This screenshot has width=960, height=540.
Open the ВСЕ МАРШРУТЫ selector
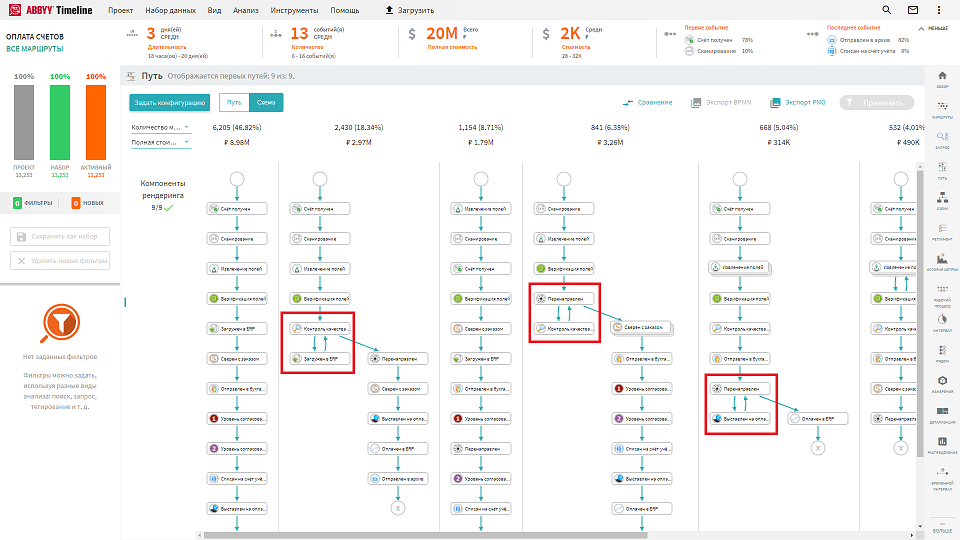coord(35,49)
